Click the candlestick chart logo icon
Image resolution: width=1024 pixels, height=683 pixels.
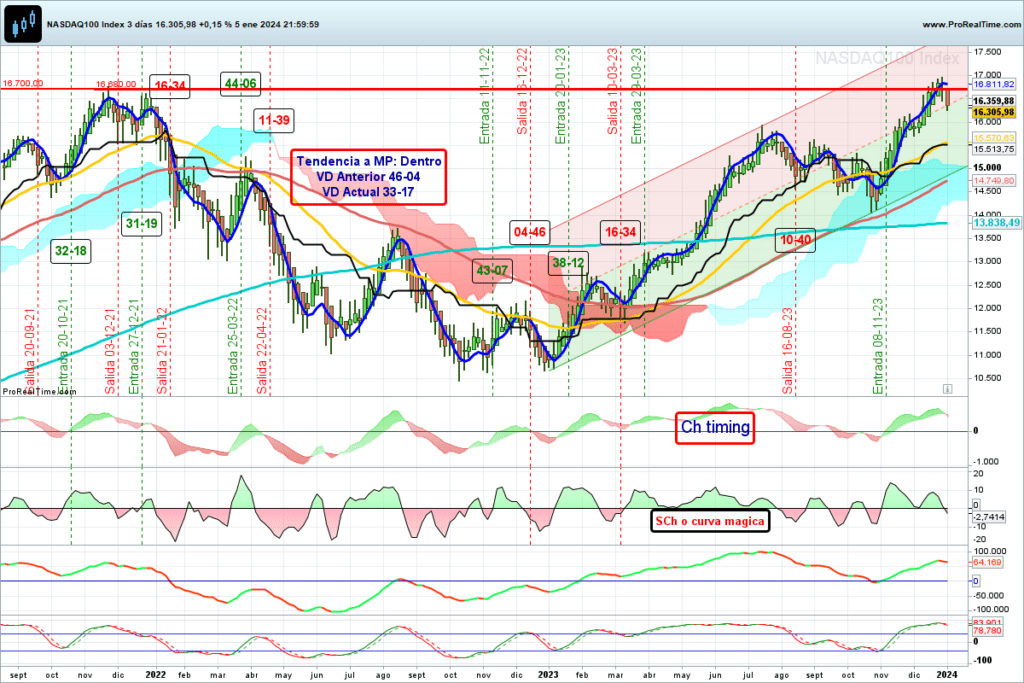click(23, 24)
